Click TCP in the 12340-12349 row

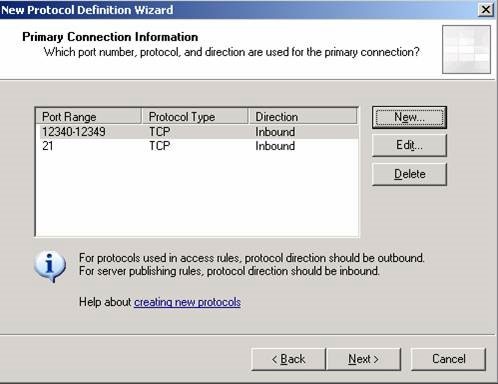[x=160, y=132]
